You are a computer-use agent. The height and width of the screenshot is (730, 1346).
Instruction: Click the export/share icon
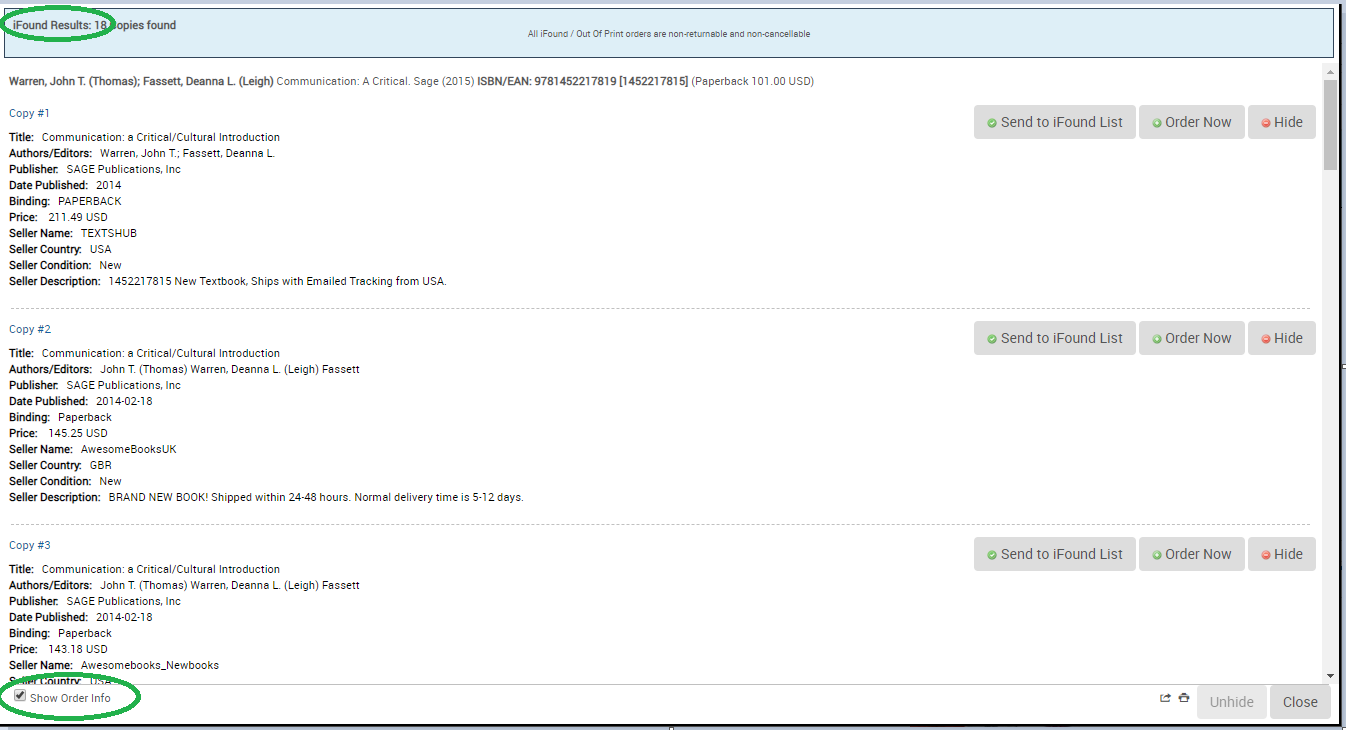point(1165,698)
